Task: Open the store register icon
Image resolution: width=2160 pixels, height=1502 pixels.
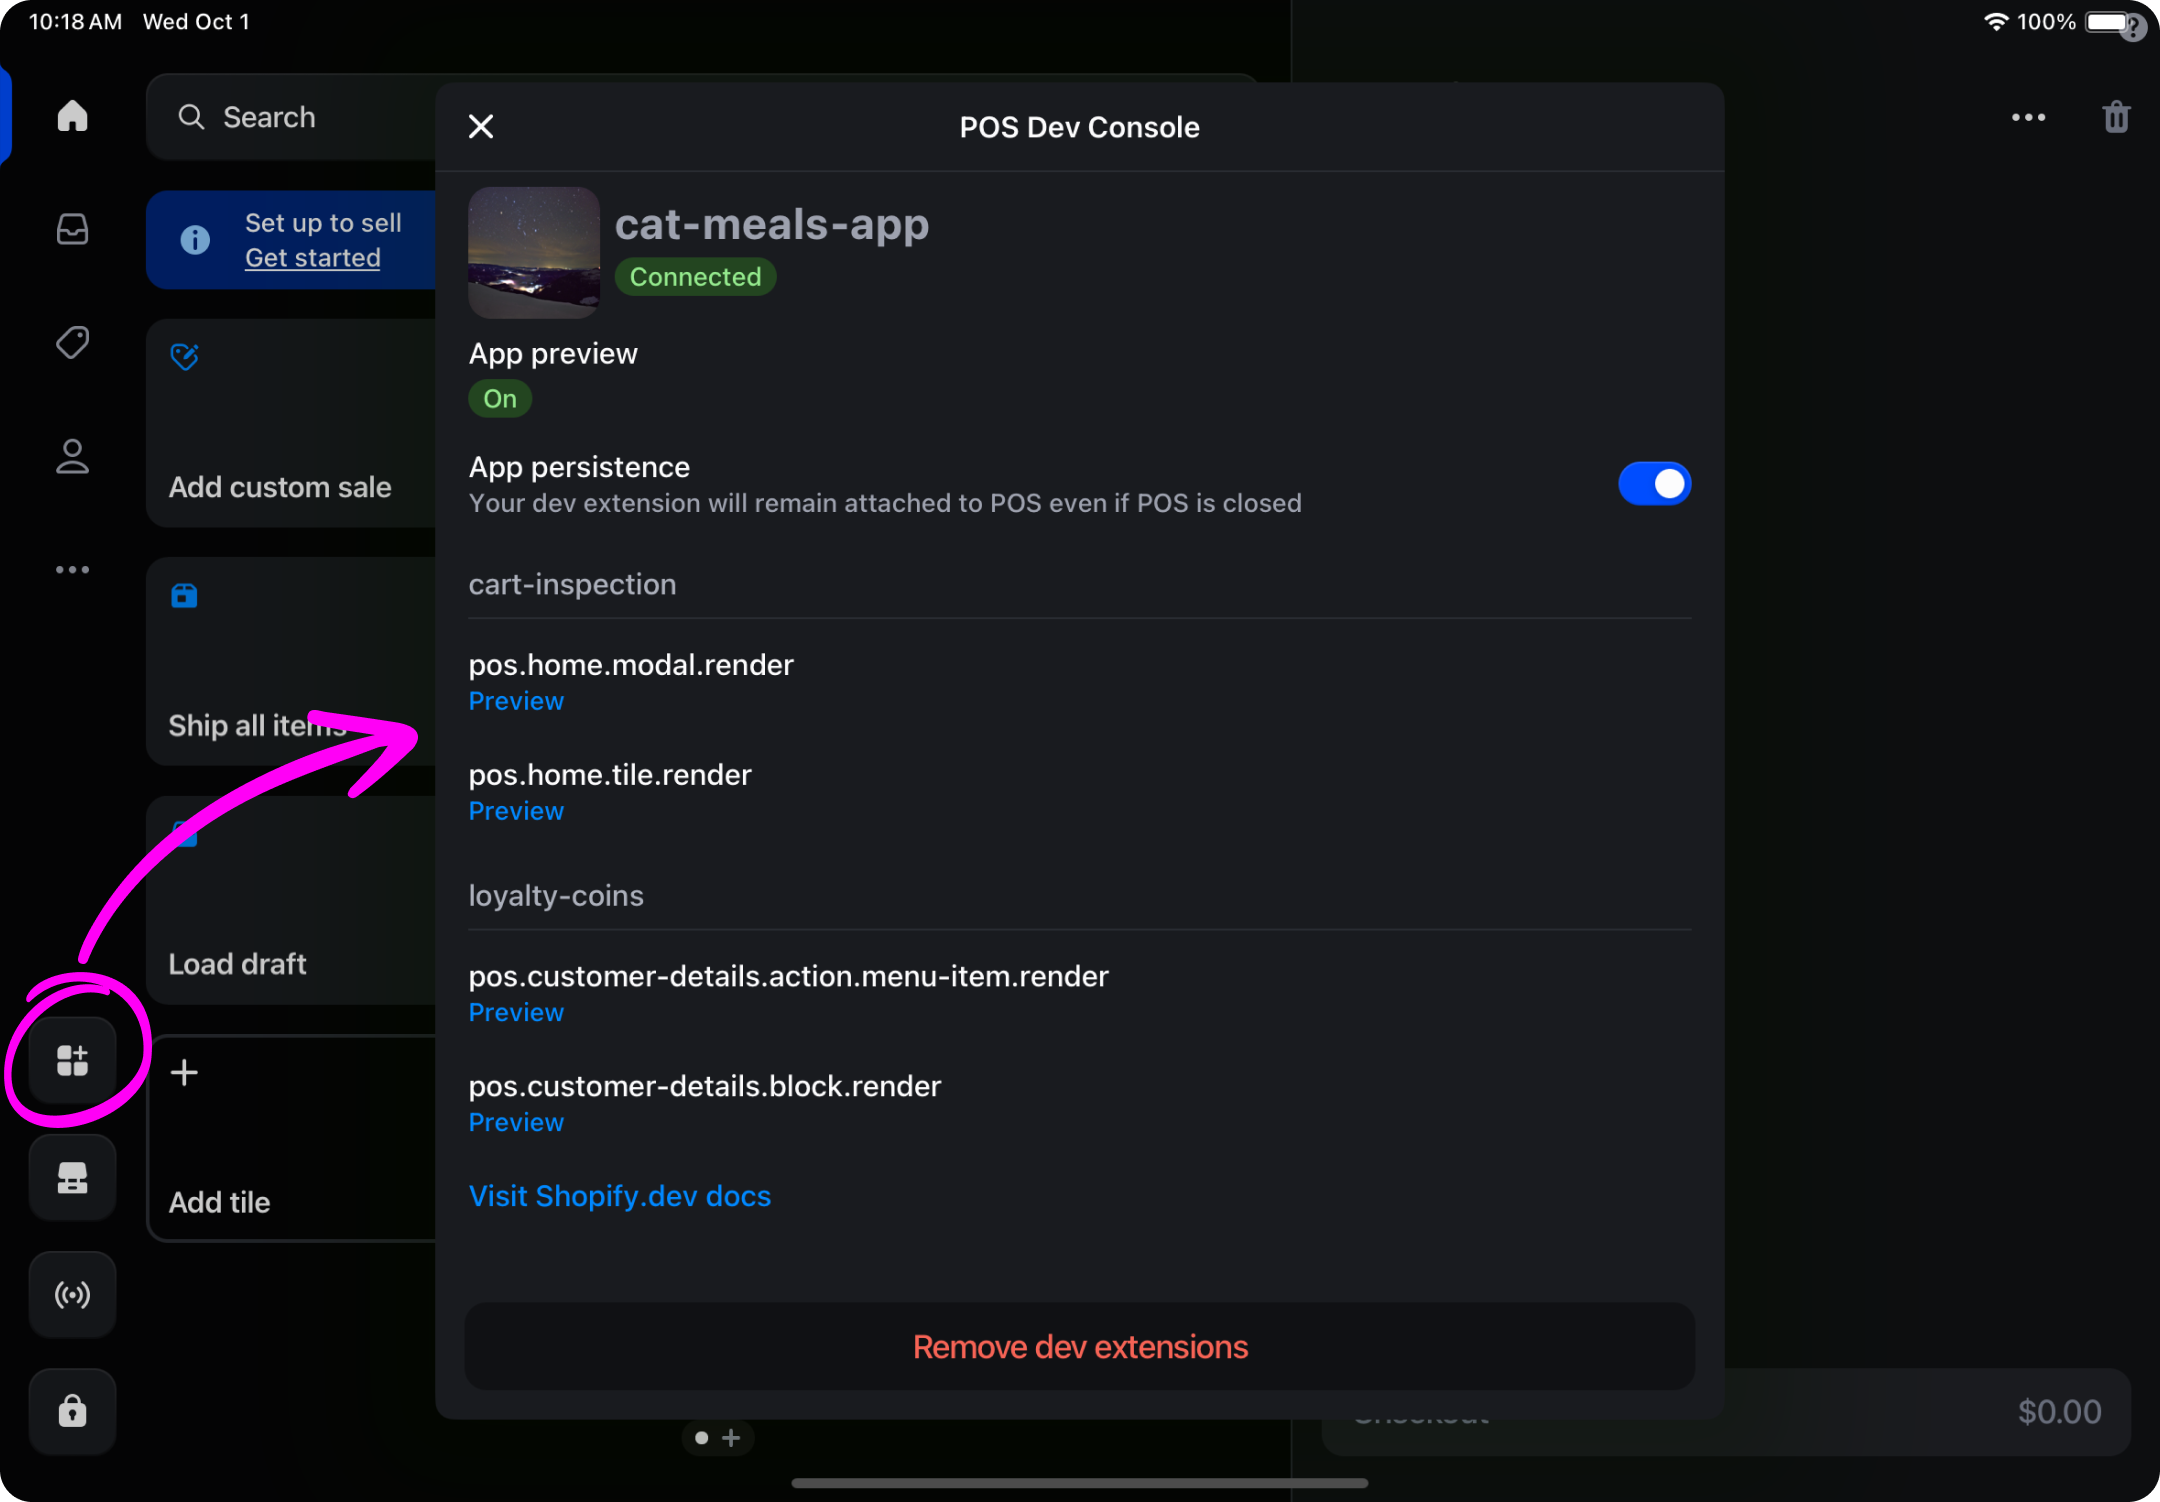Action: 72,1178
